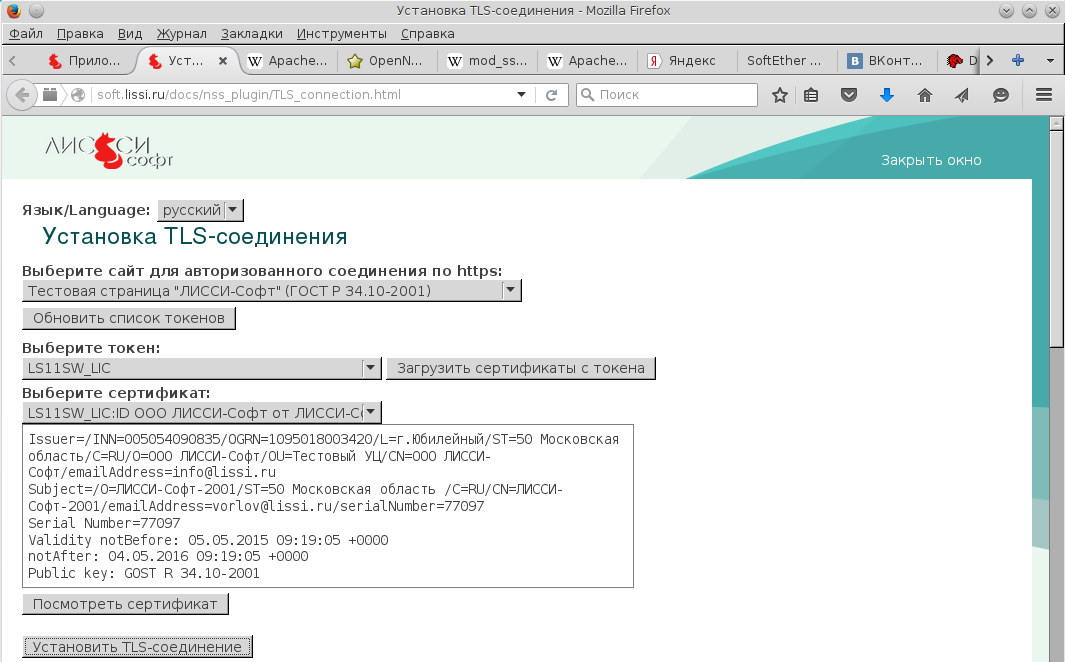Open the hamburger menu

coord(1044,95)
